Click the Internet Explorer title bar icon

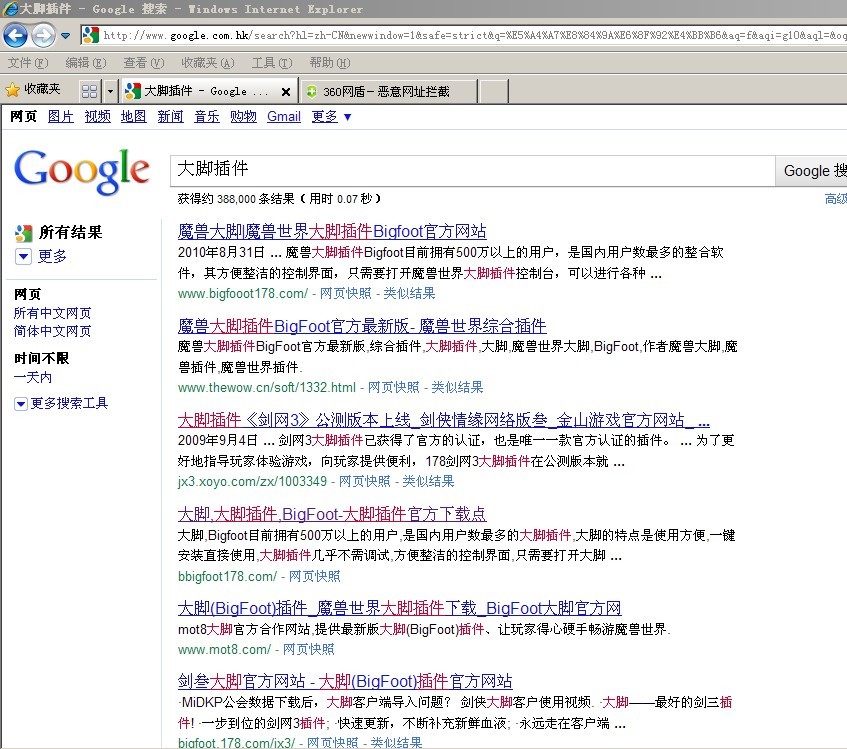pos(9,9)
